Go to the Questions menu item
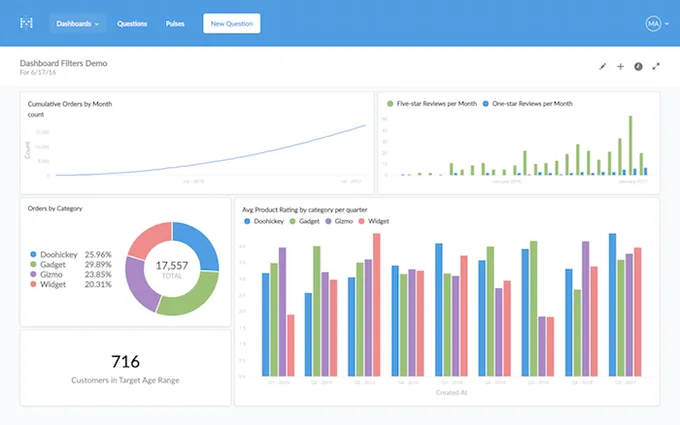680x425 pixels. (x=132, y=22)
